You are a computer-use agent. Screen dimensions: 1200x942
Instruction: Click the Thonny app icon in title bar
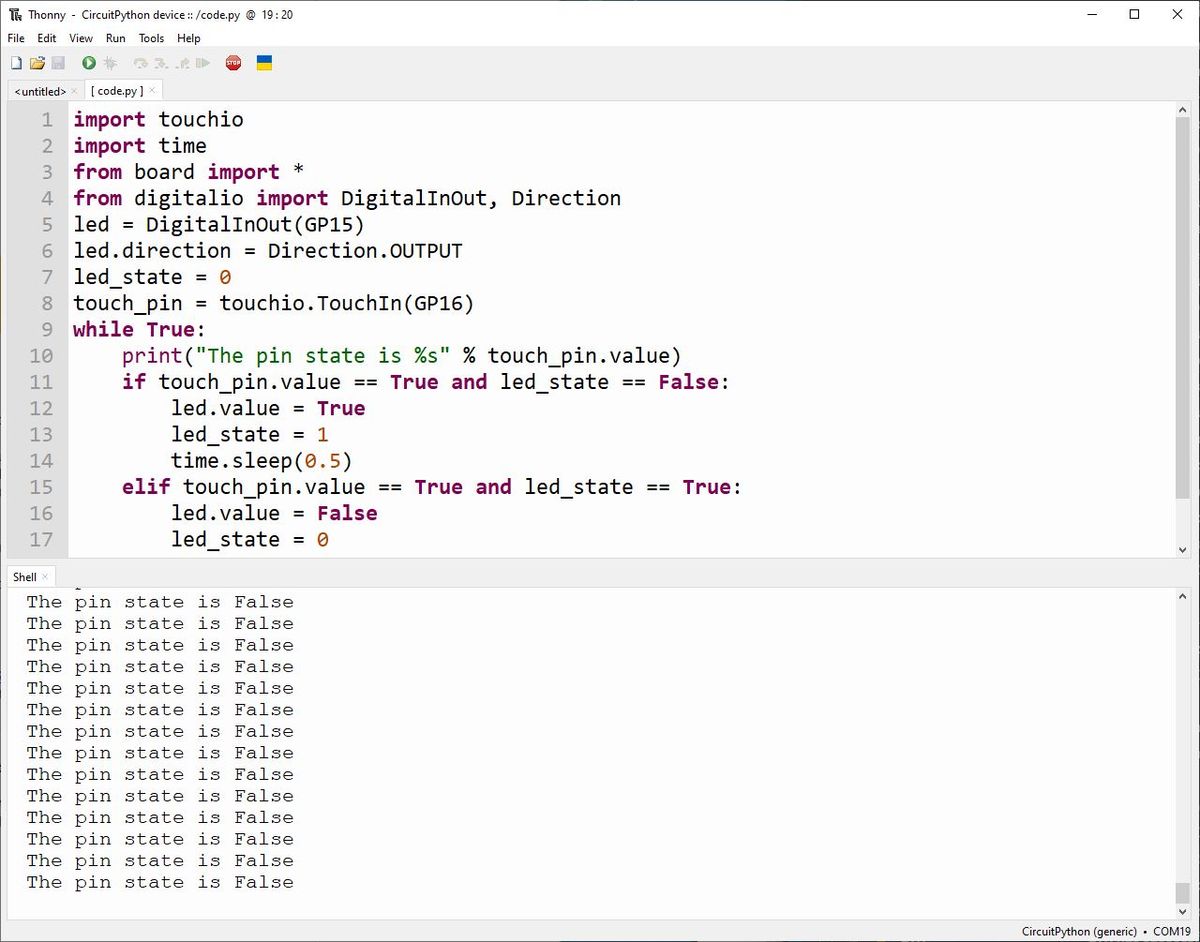[x=15, y=15]
